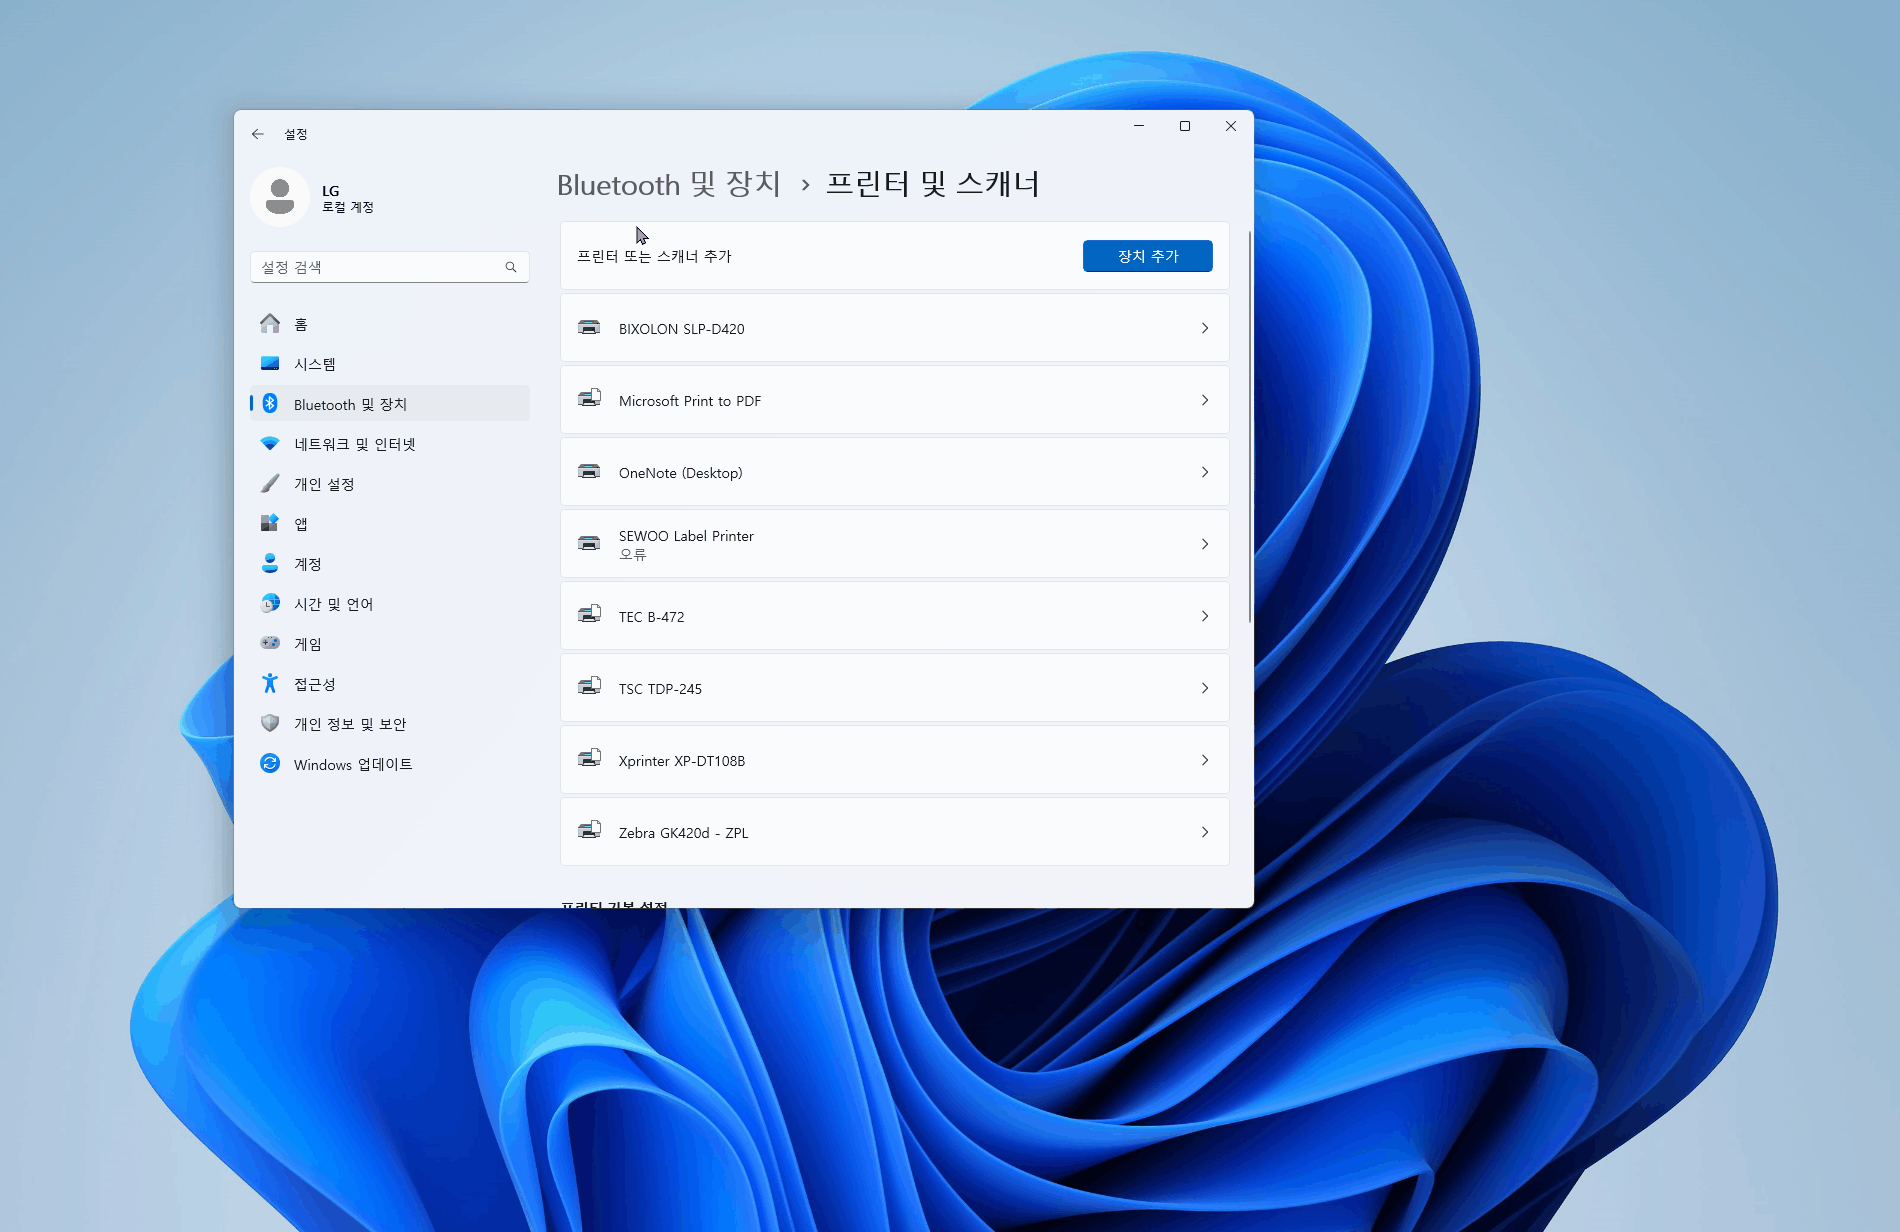Click the 장치 추가 button
The height and width of the screenshot is (1232, 1900).
coord(1148,256)
